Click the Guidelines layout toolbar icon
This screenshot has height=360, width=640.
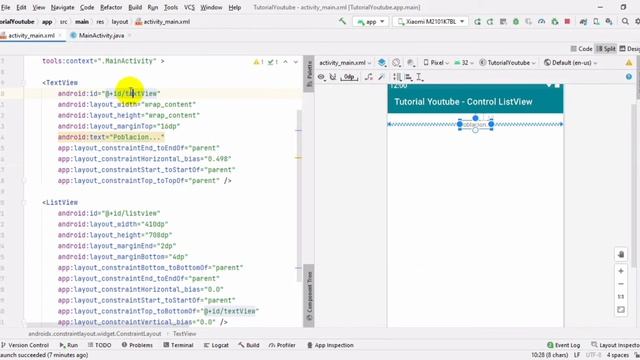420,77
